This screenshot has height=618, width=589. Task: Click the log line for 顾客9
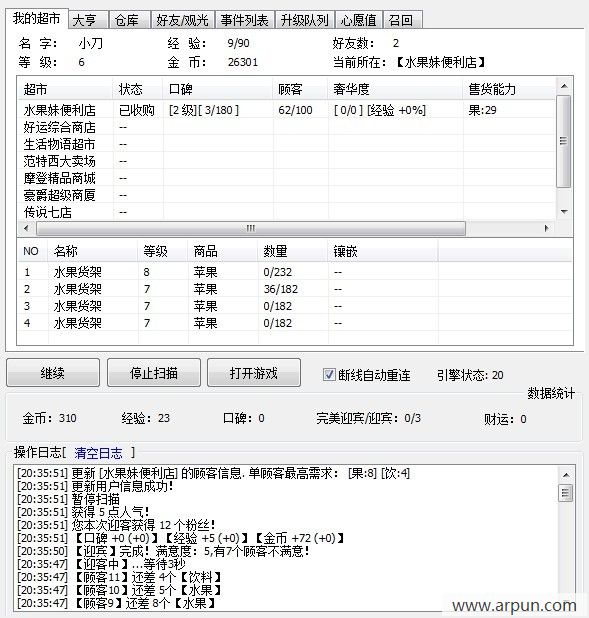point(116,603)
